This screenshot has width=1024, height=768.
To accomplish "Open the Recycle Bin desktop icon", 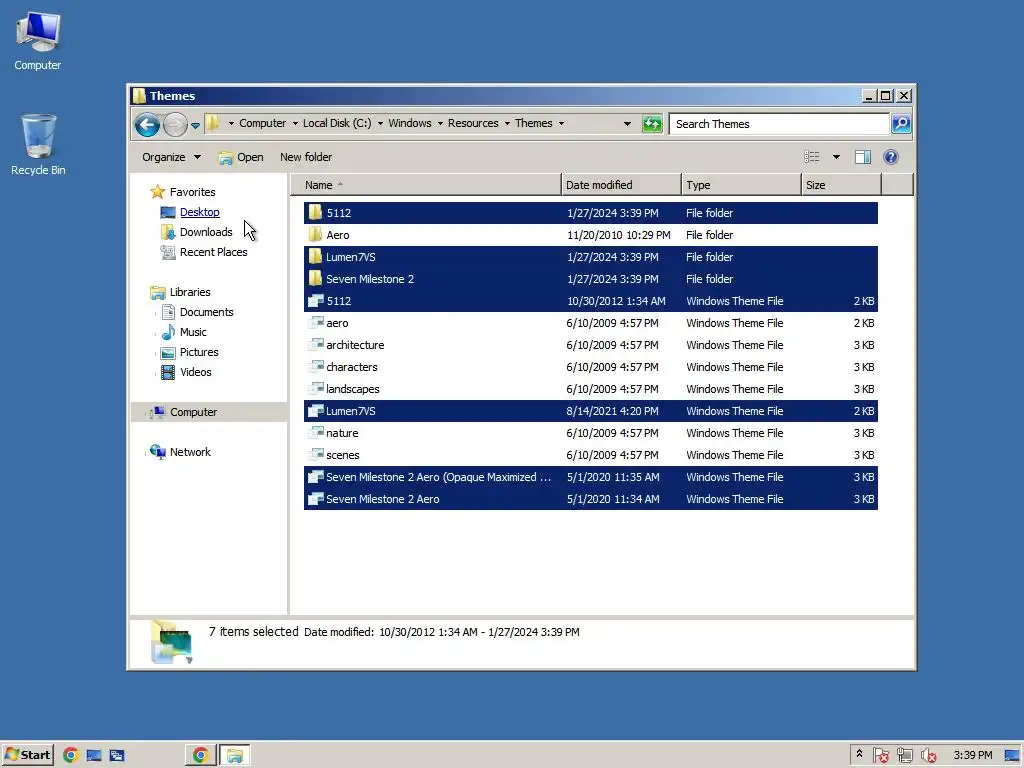I will [x=38, y=145].
